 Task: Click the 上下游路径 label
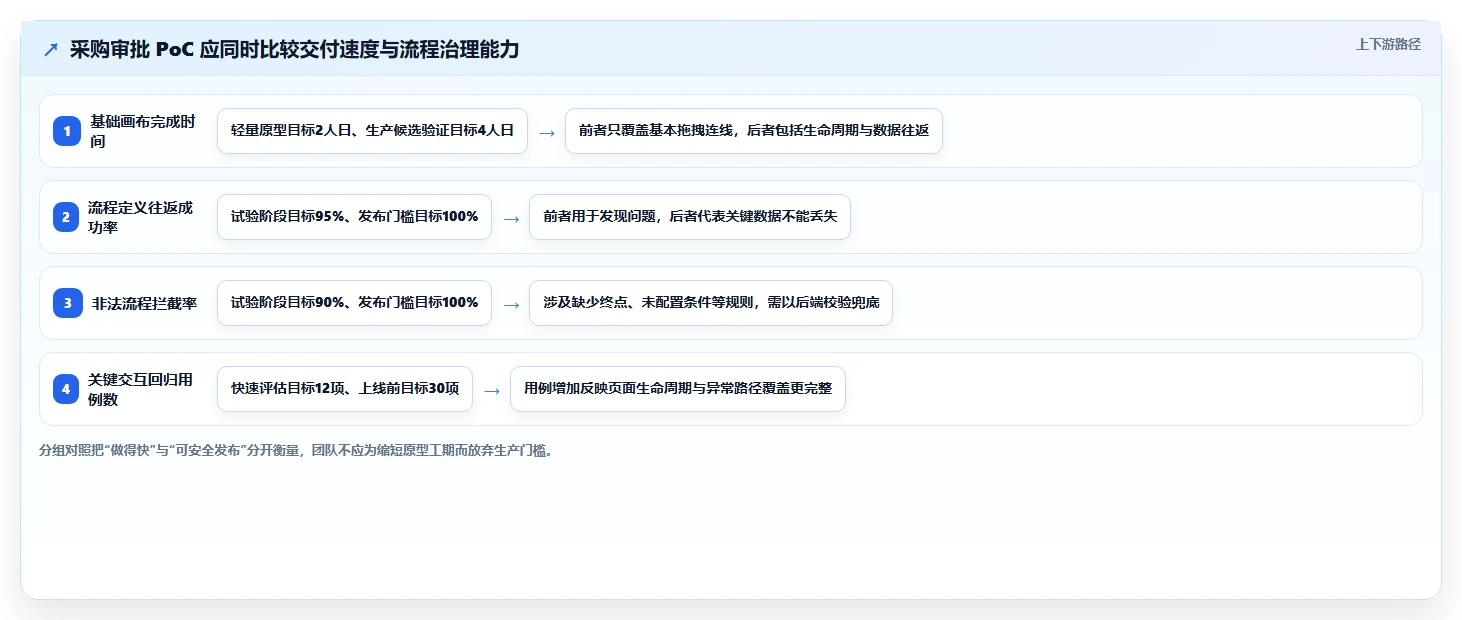1388,44
